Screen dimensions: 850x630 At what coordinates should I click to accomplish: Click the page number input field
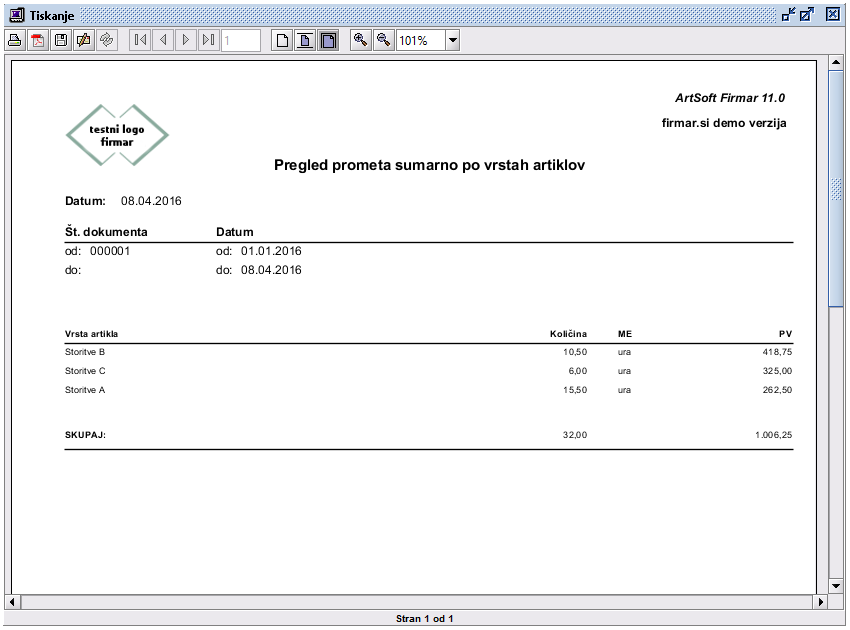point(240,40)
